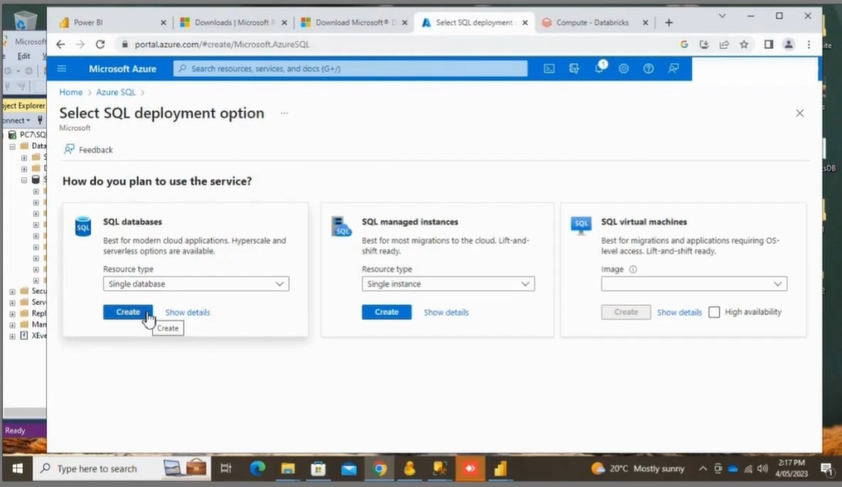Viewport: 842px width, 487px height.
Task: Close the Select SQL deployment option blade
Action: click(x=800, y=113)
